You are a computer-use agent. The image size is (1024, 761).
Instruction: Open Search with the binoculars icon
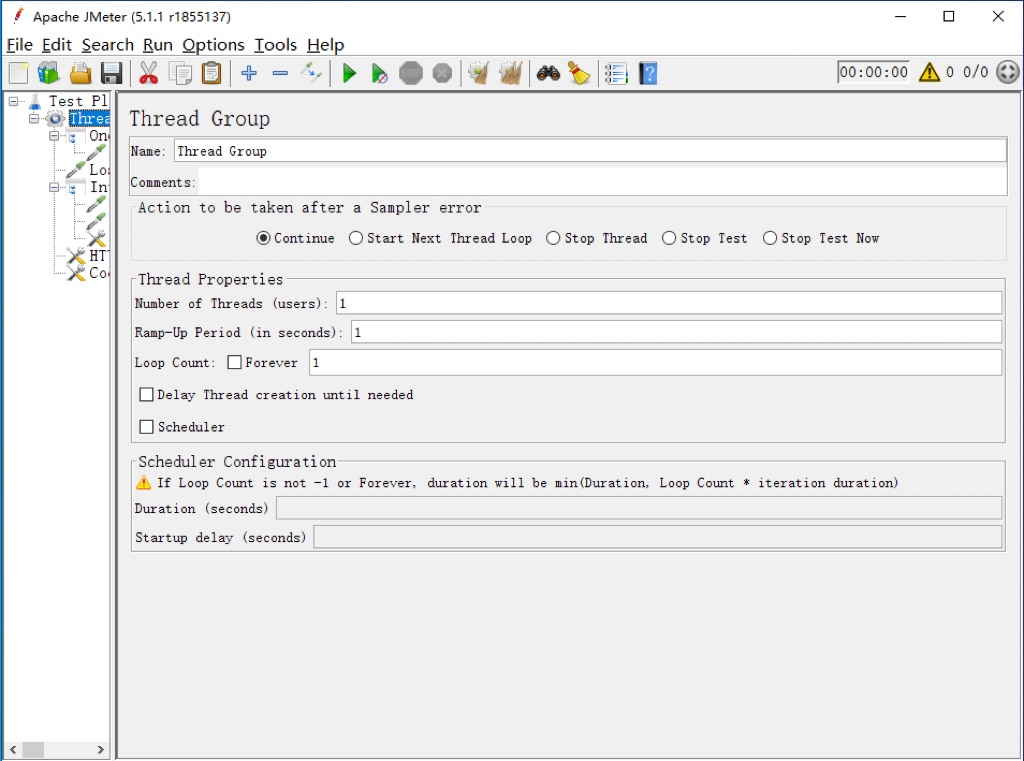coord(548,73)
